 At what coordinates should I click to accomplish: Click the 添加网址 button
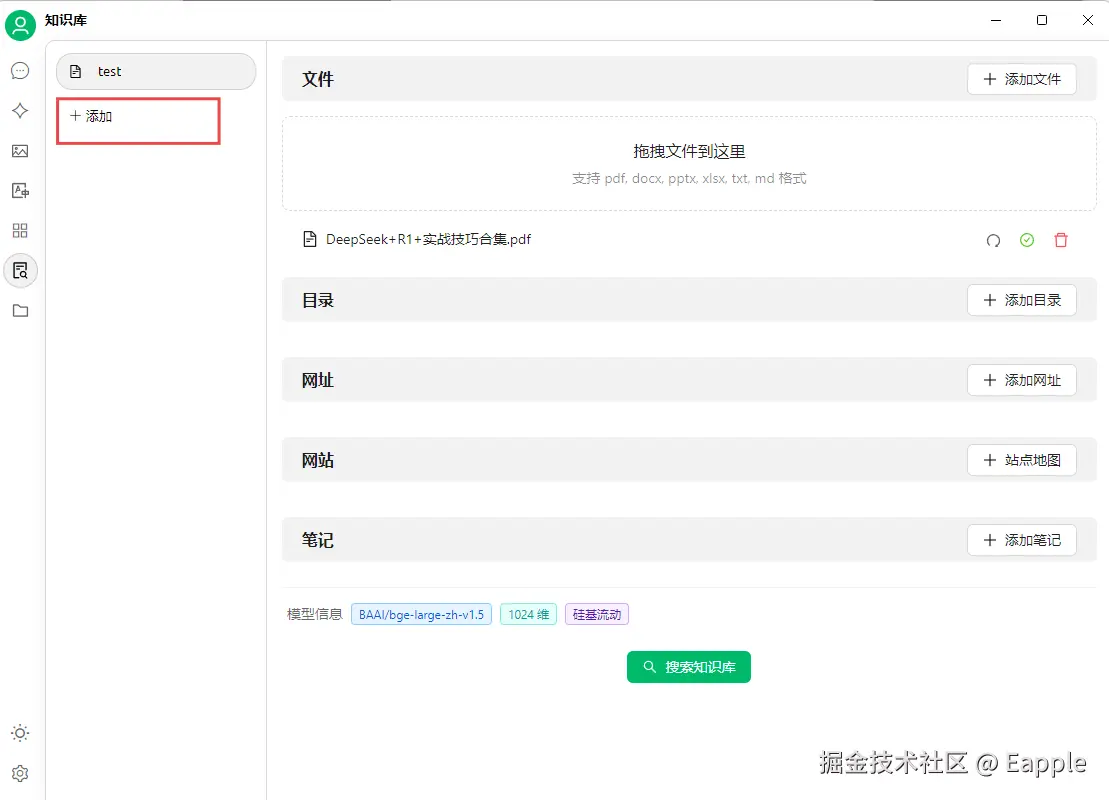click(1021, 380)
